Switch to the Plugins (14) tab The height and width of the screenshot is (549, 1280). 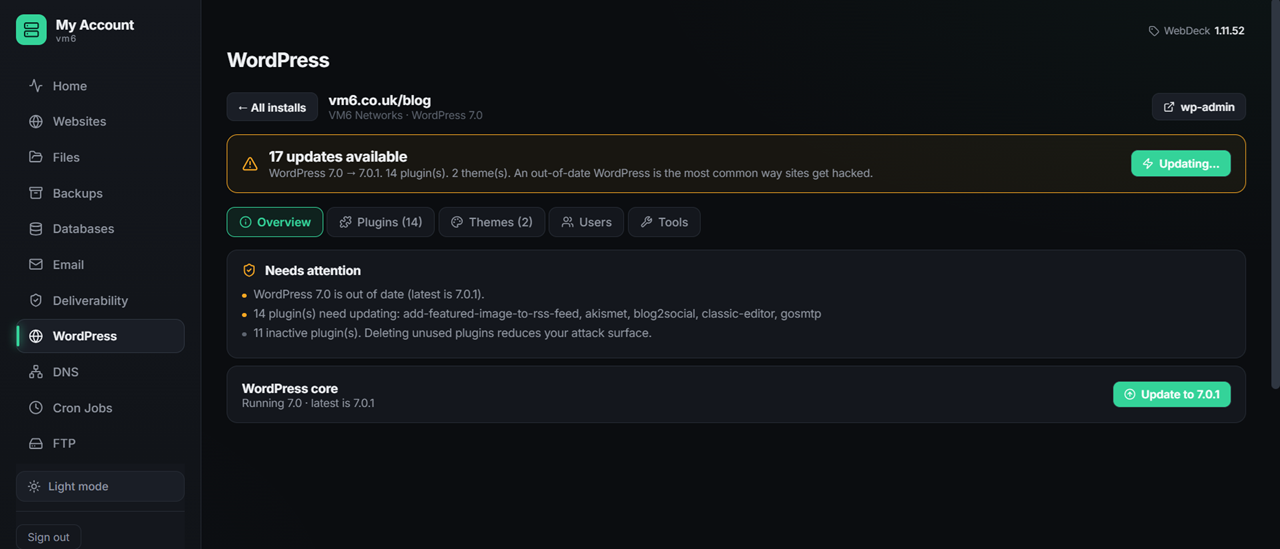pyautogui.click(x=381, y=222)
